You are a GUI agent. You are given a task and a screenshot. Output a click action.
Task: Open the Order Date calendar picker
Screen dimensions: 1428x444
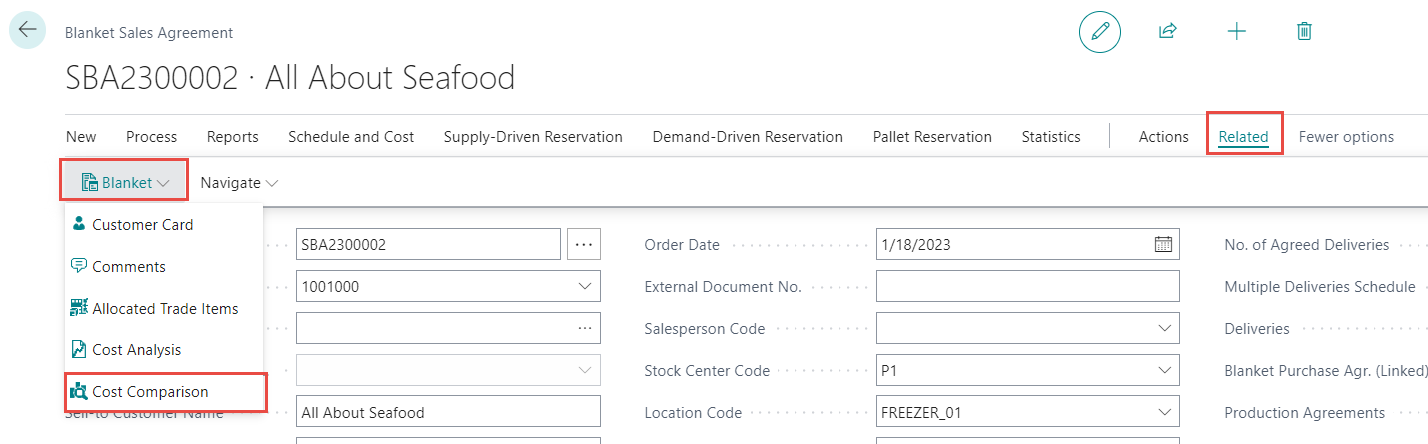1163,244
